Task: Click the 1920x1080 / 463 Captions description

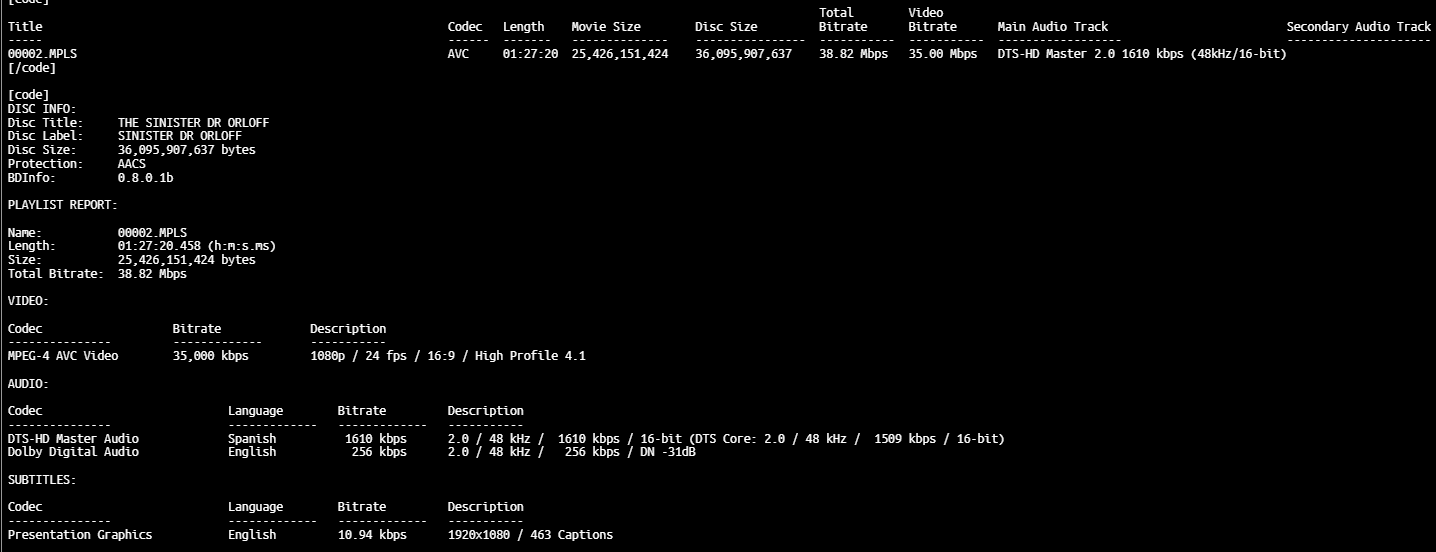Action: tap(530, 535)
